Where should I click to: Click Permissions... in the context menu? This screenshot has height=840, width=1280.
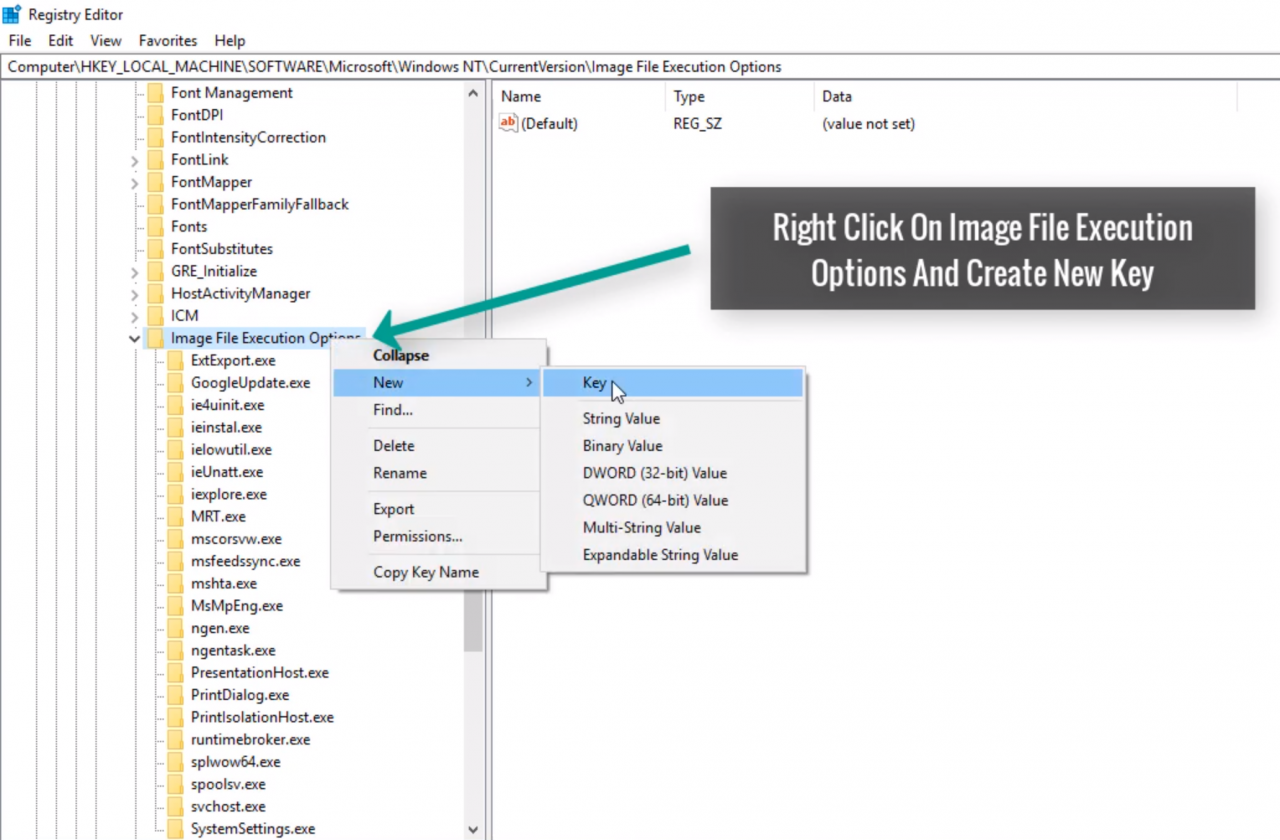coord(417,537)
